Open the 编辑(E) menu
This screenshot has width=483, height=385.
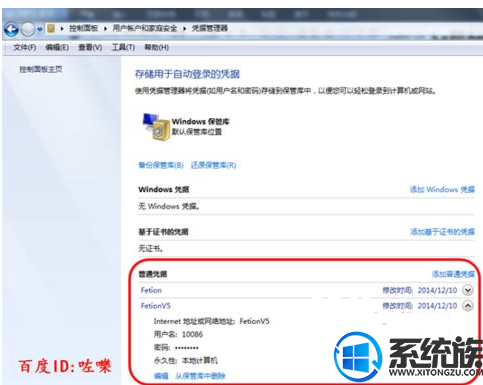click(57, 47)
